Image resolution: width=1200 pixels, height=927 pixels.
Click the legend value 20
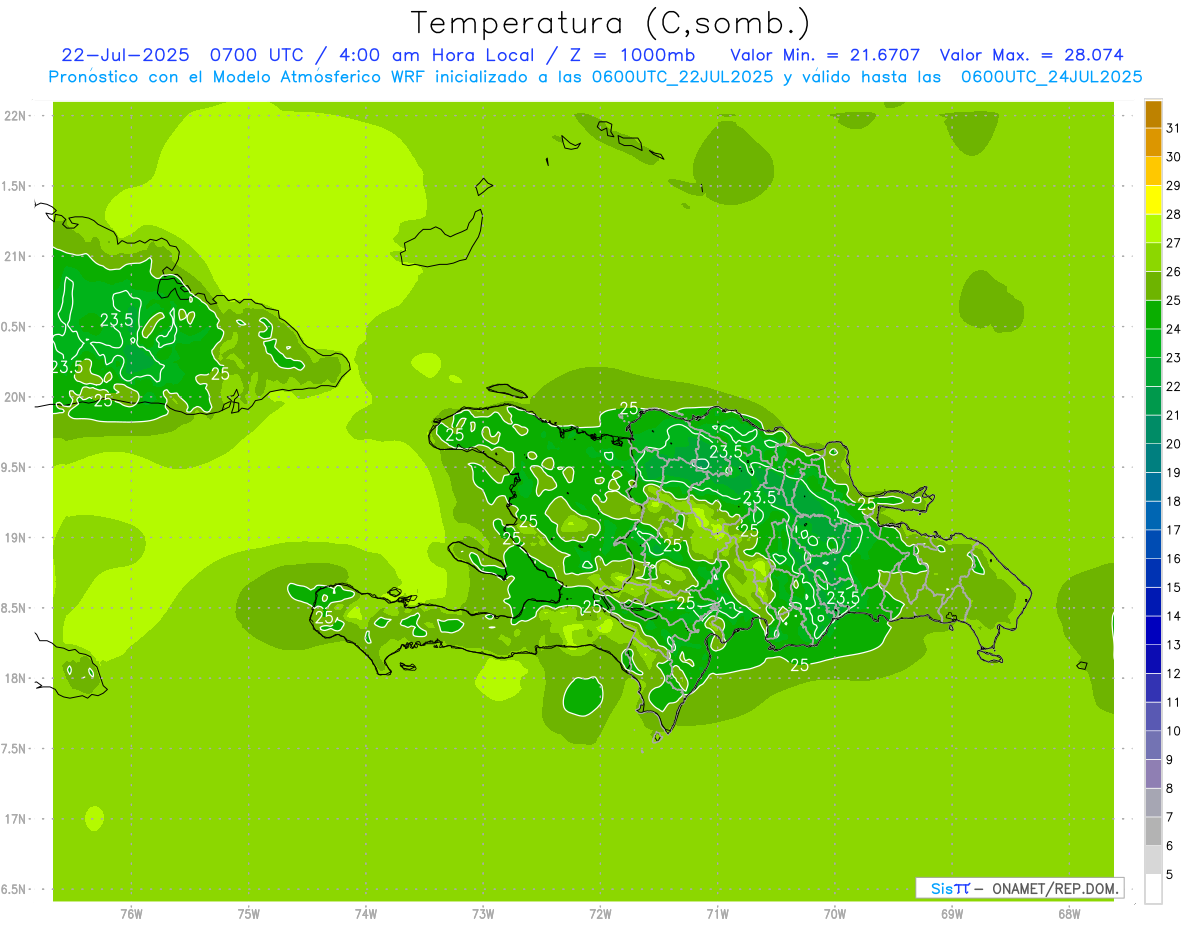[1174, 444]
